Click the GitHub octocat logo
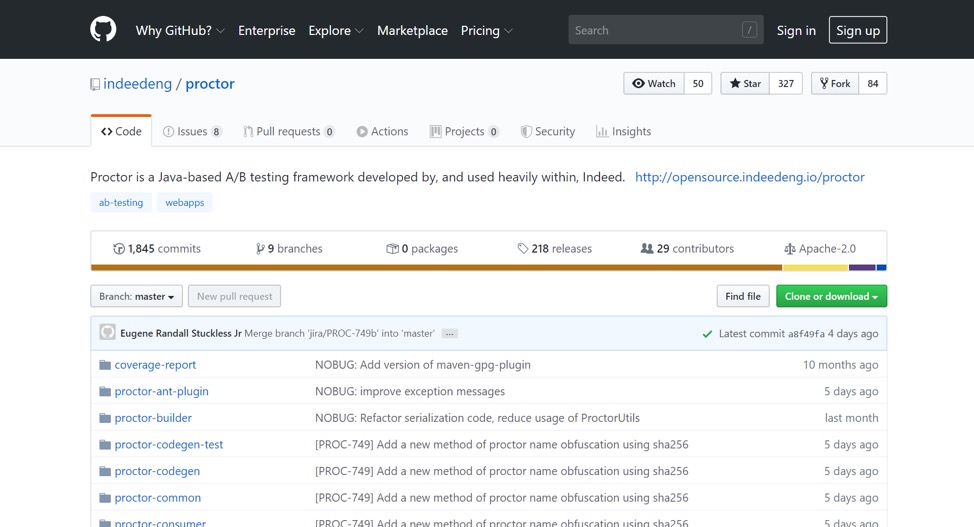 pyautogui.click(x=103, y=30)
